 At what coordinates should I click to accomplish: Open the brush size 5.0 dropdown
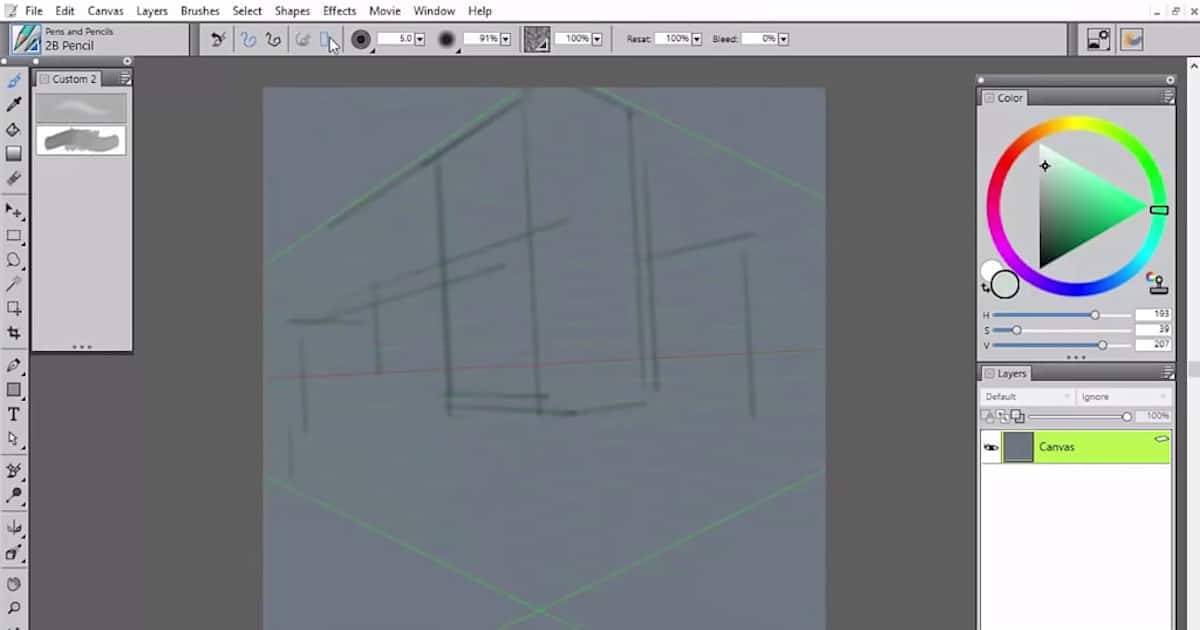[420, 38]
